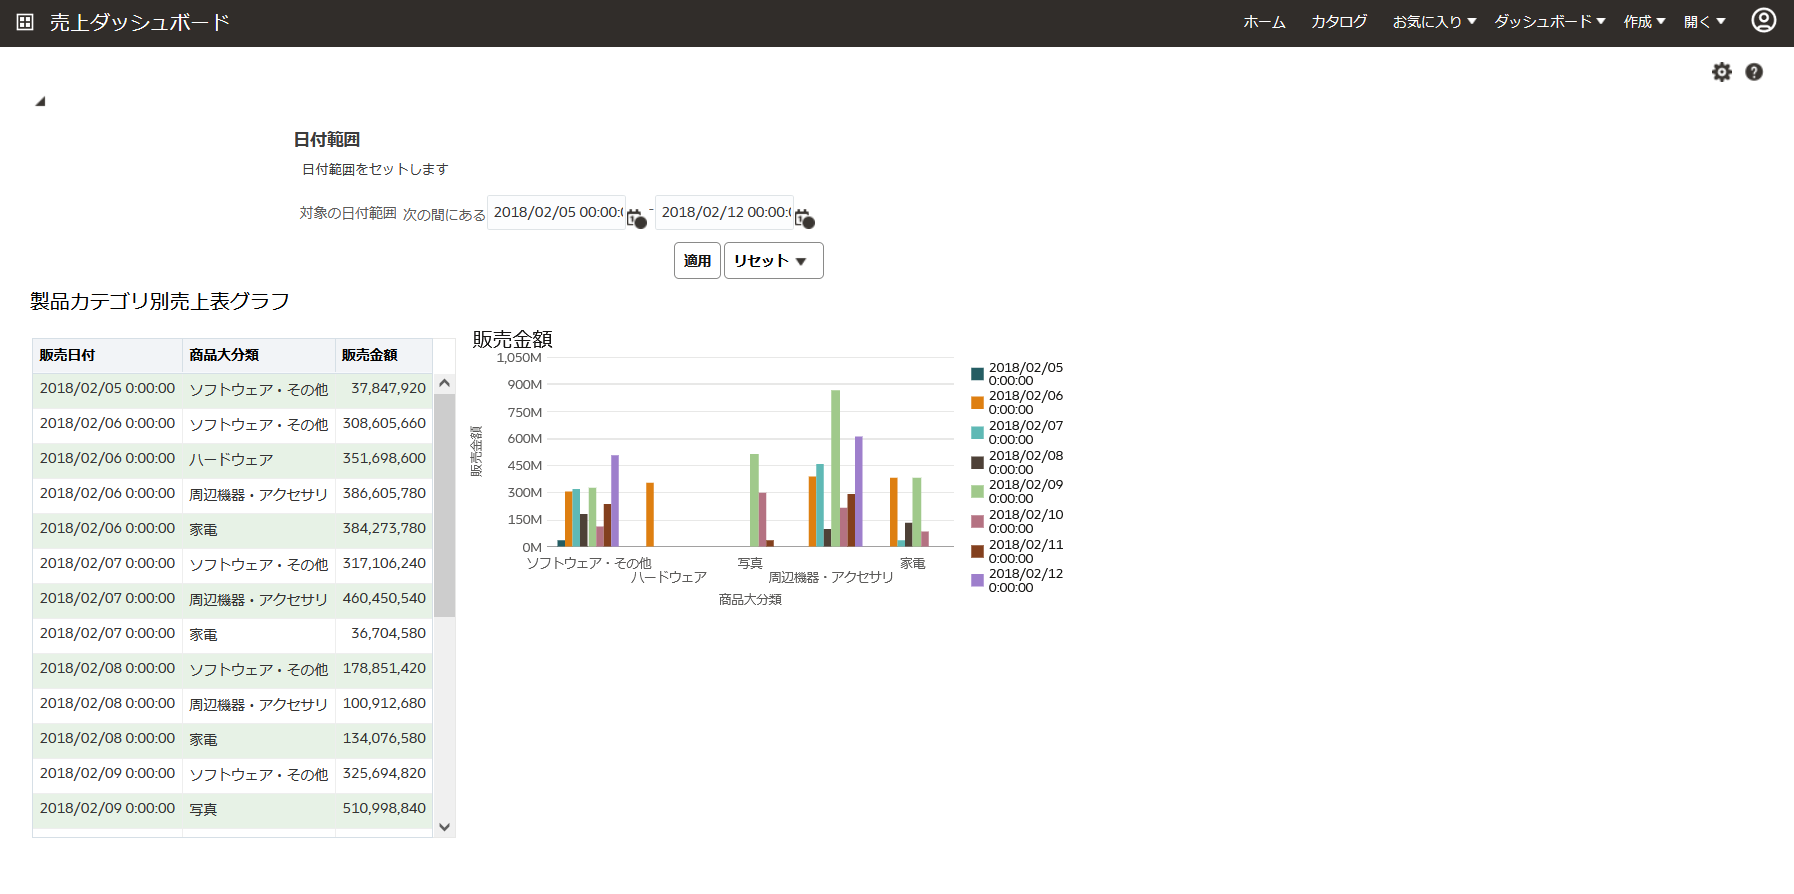Open the リセット dropdown button
Screen dimensions: 1794x894
pyautogui.click(x=773, y=261)
